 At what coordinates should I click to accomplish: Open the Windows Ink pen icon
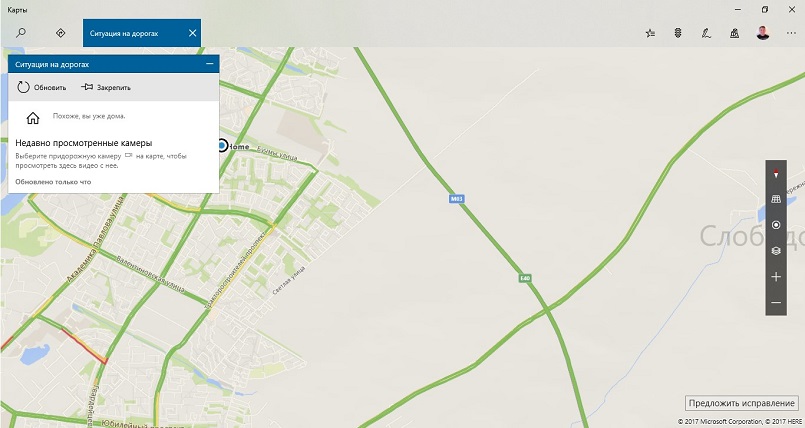(x=706, y=33)
